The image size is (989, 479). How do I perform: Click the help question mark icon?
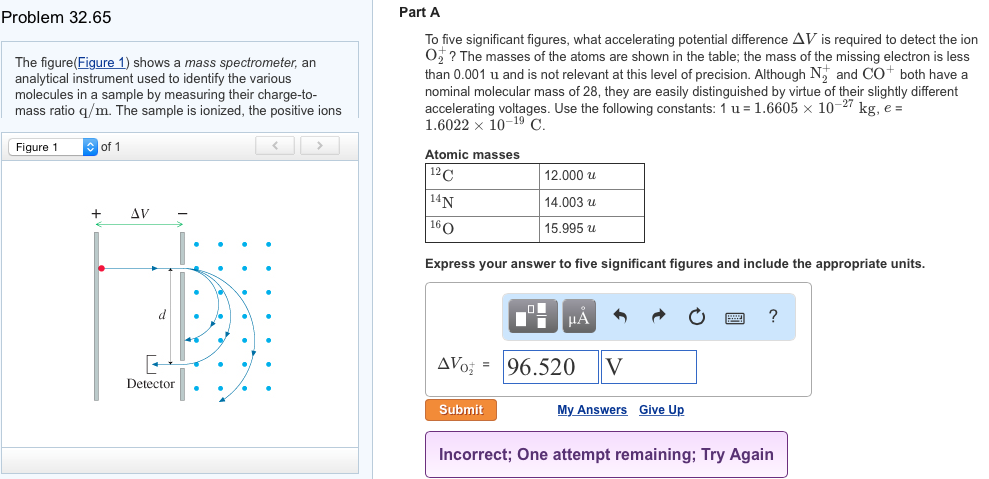[774, 316]
